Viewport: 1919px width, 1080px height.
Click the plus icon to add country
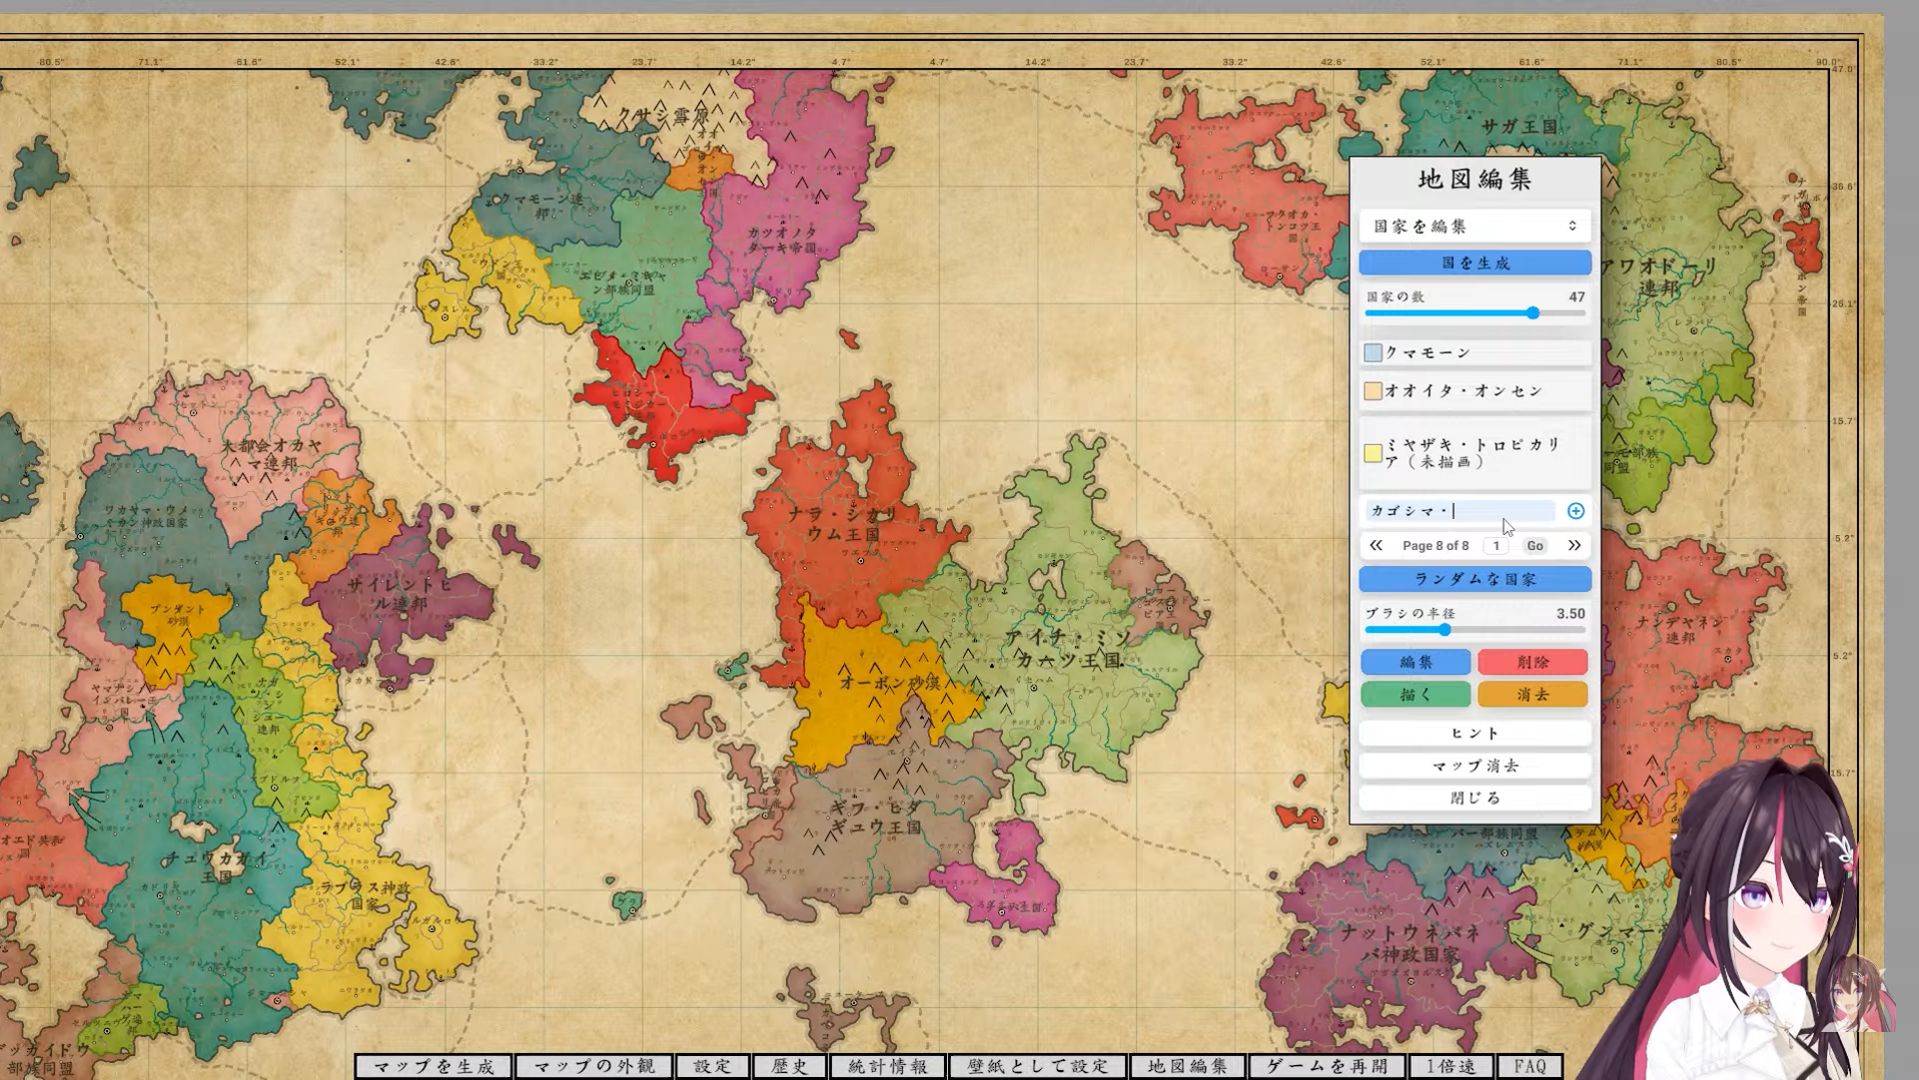(x=1575, y=511)
